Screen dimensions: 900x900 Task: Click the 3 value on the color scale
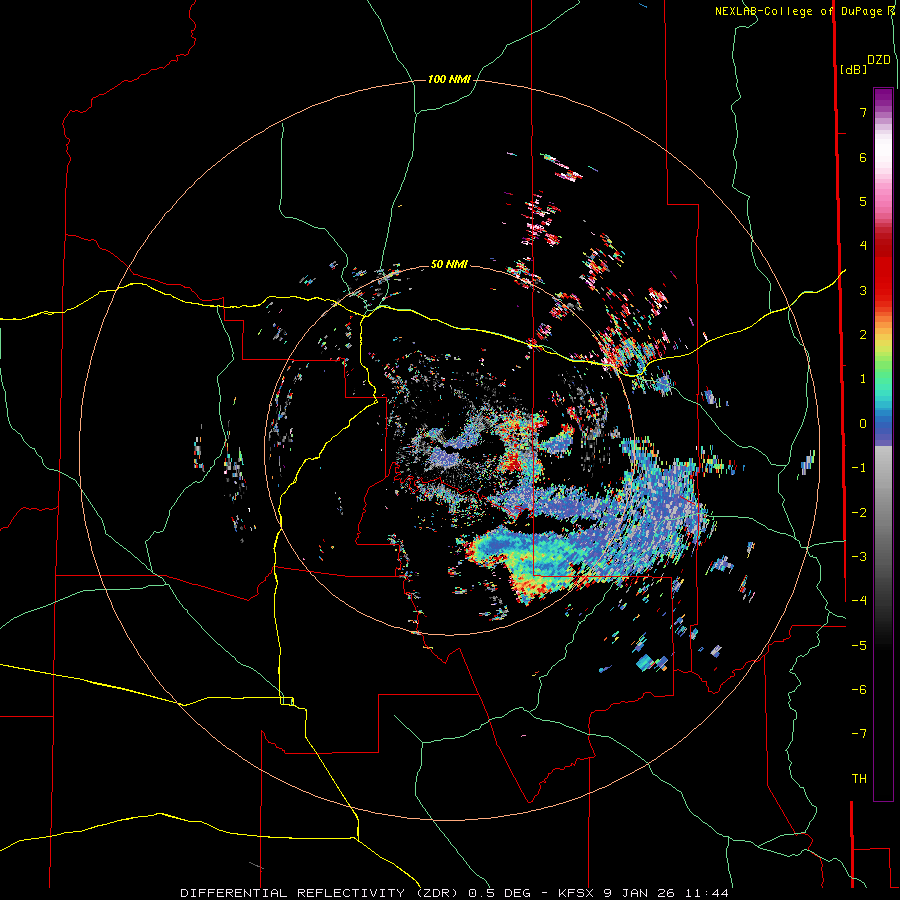863,290
